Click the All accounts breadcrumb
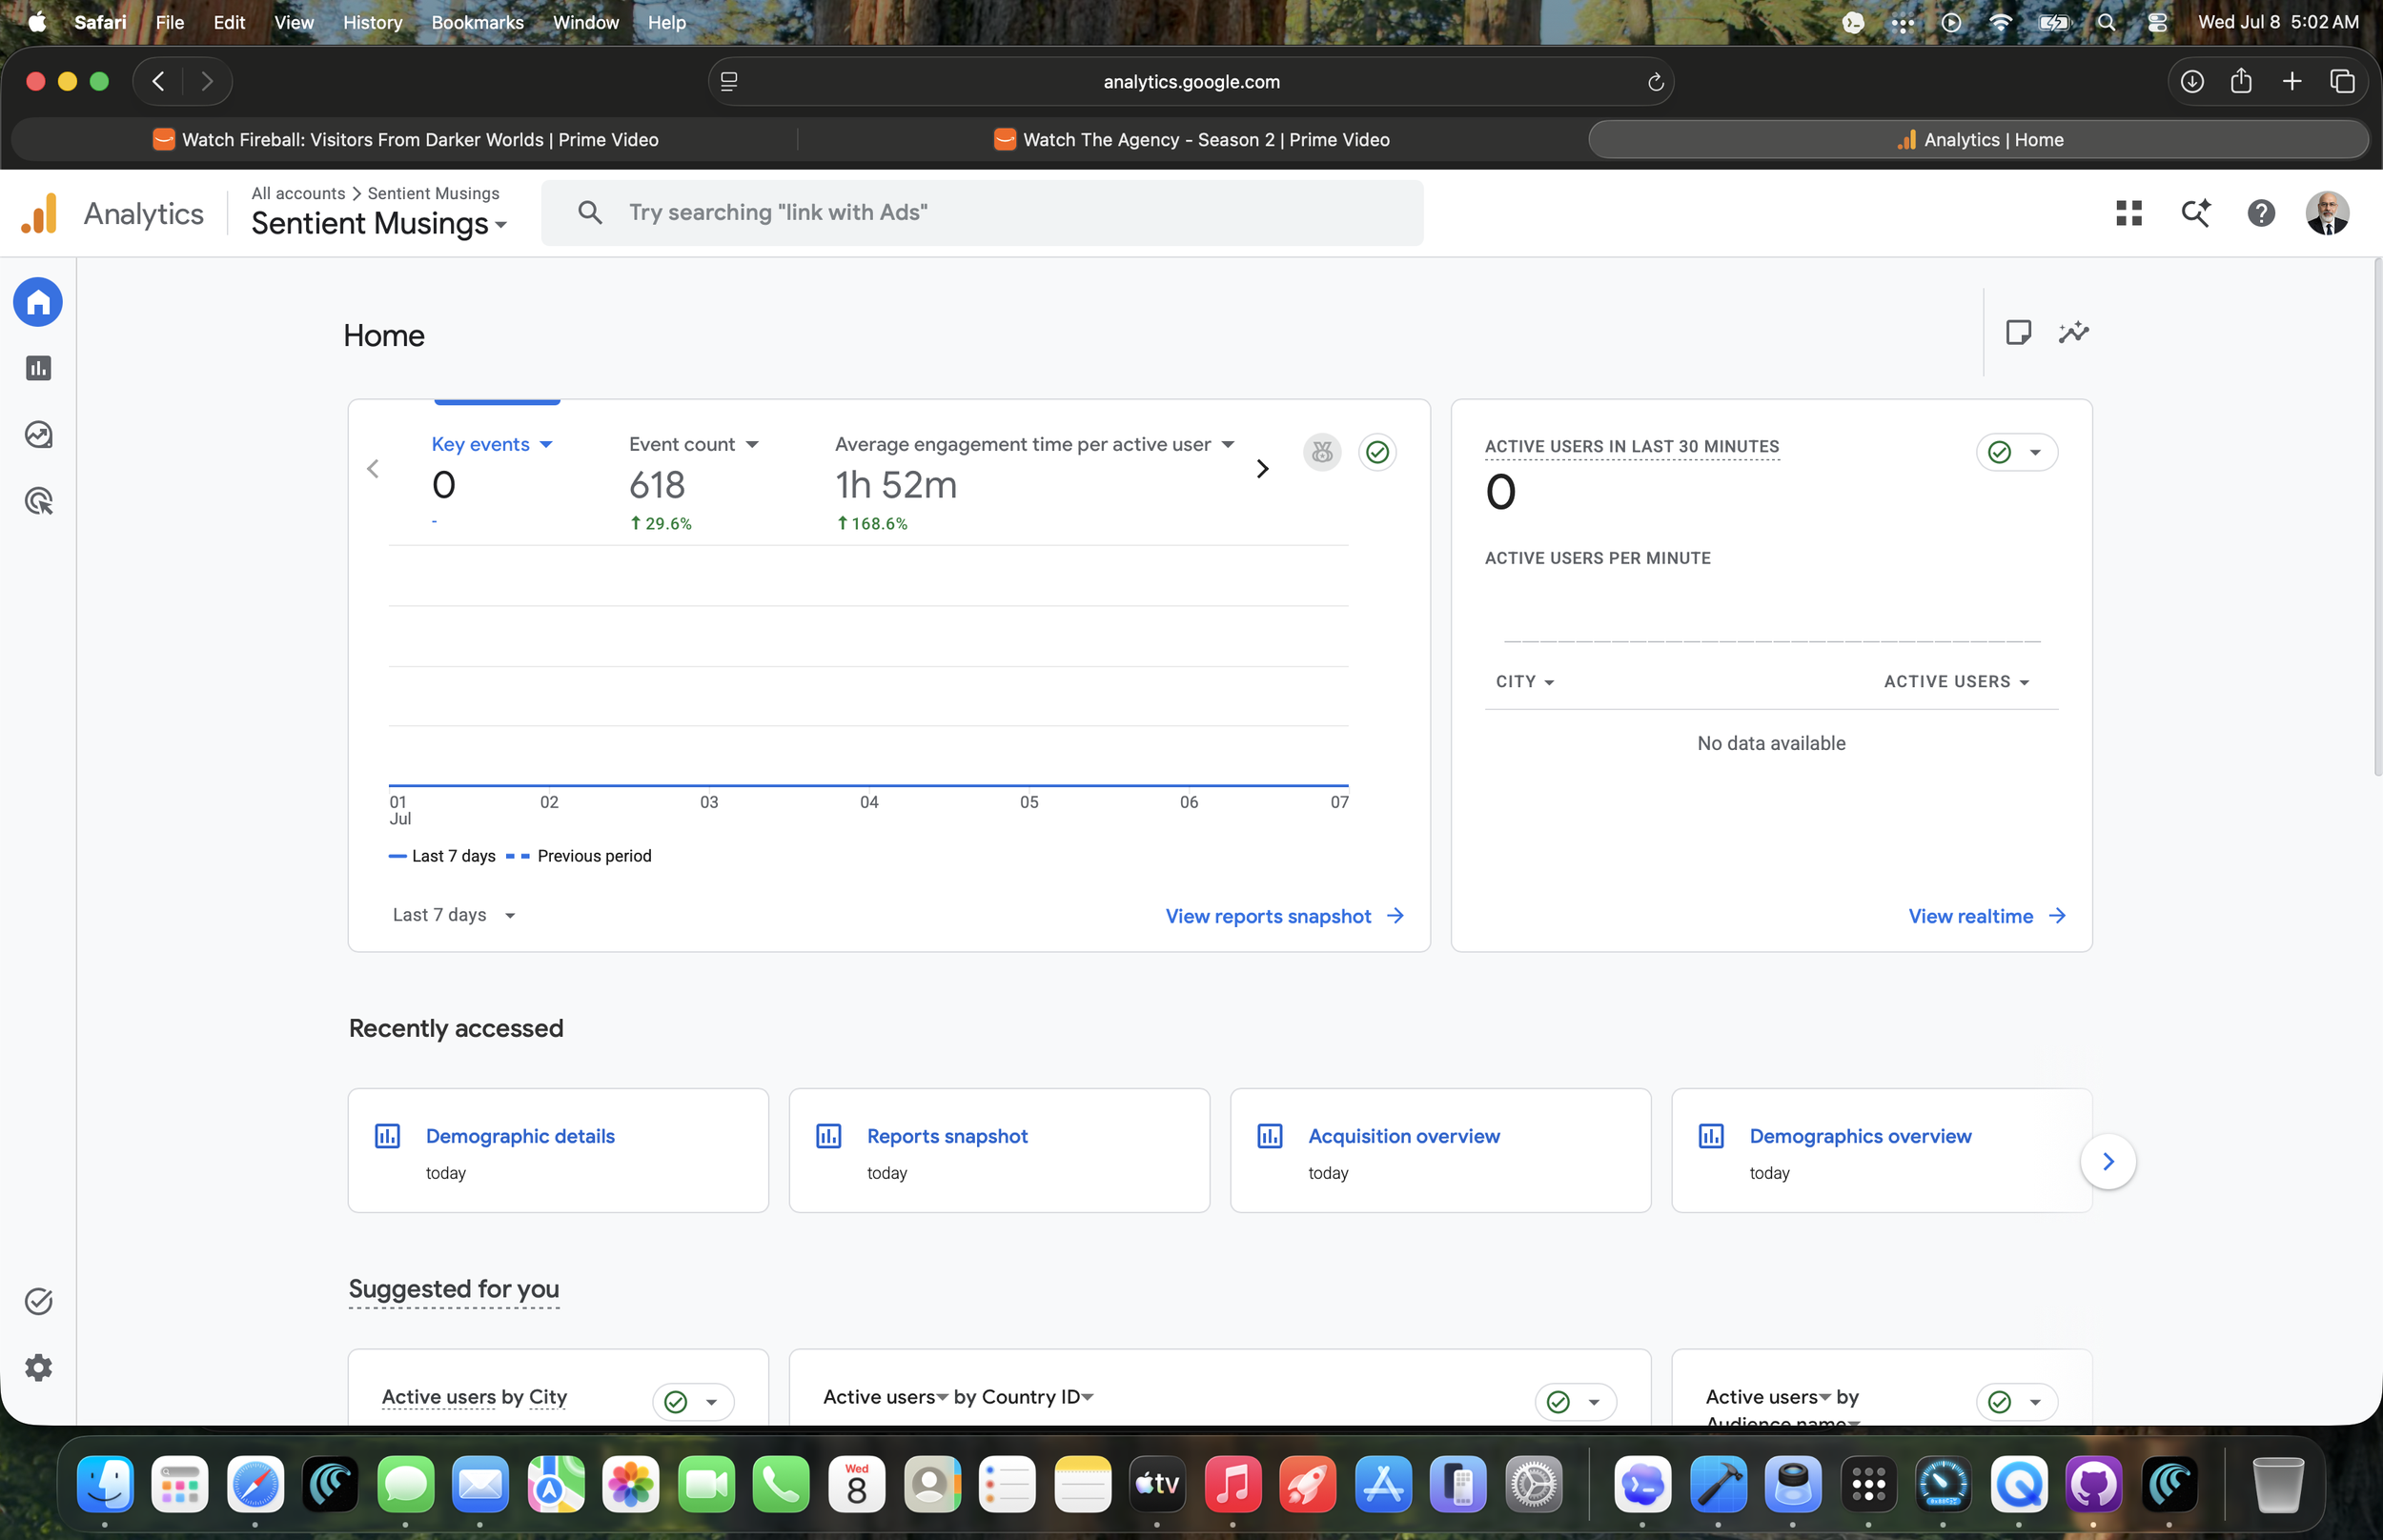Screen dimensions: 2383x1540 click(x=298, y=193)
